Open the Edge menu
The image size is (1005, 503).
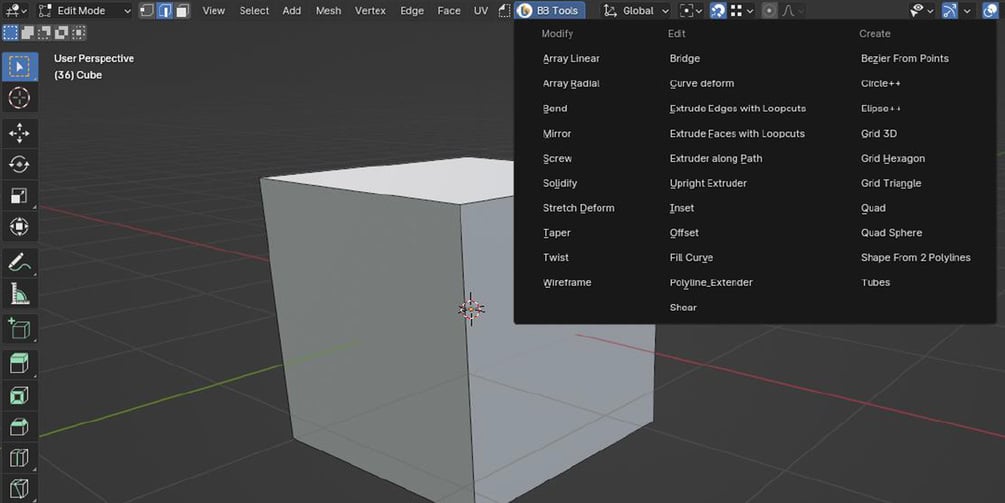tap(411, 10)
